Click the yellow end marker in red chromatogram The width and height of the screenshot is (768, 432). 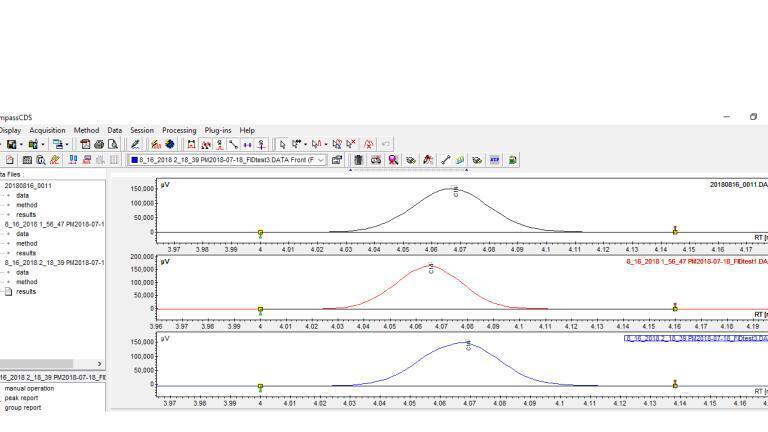pyautogui.click(x=675, y=308)
